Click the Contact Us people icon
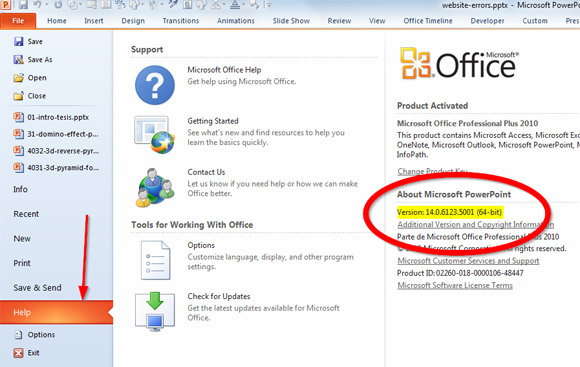This screenshot has width=580, height=367. coord(155,187)
